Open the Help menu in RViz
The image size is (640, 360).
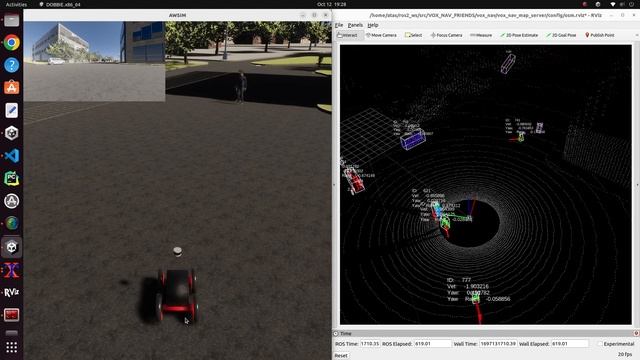373,25
